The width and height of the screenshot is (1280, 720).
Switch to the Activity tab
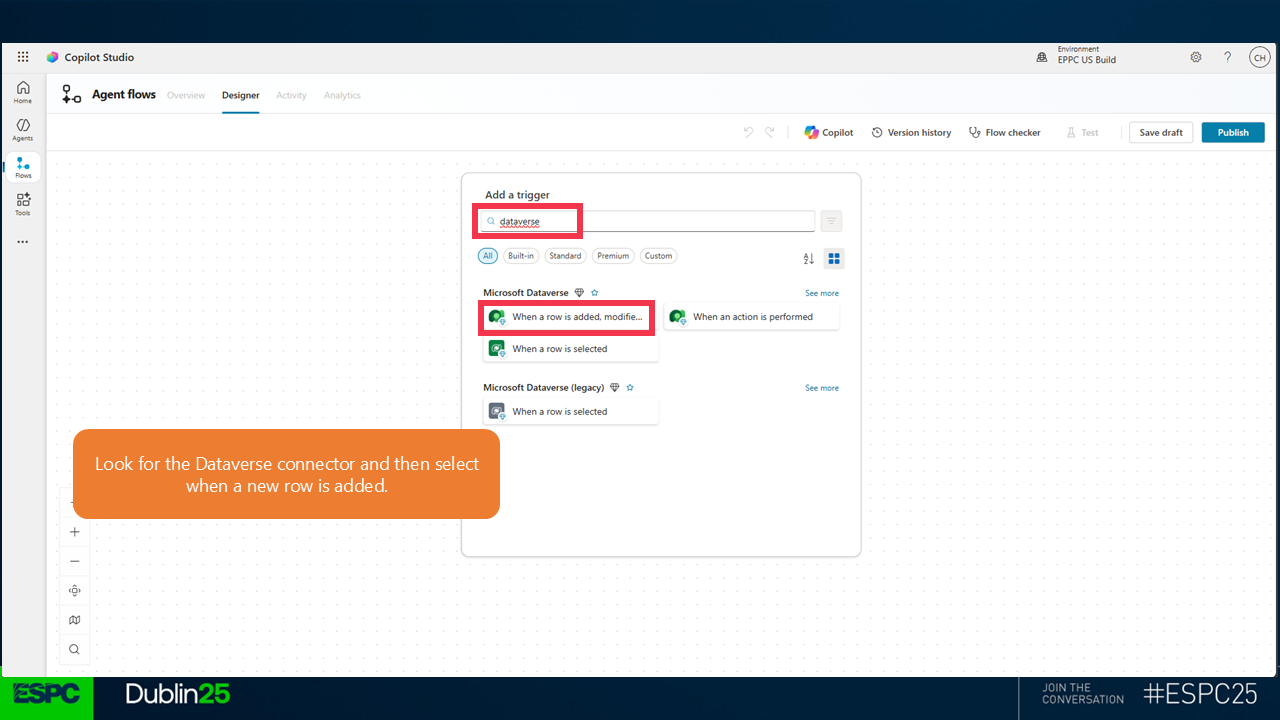(291, 95)
